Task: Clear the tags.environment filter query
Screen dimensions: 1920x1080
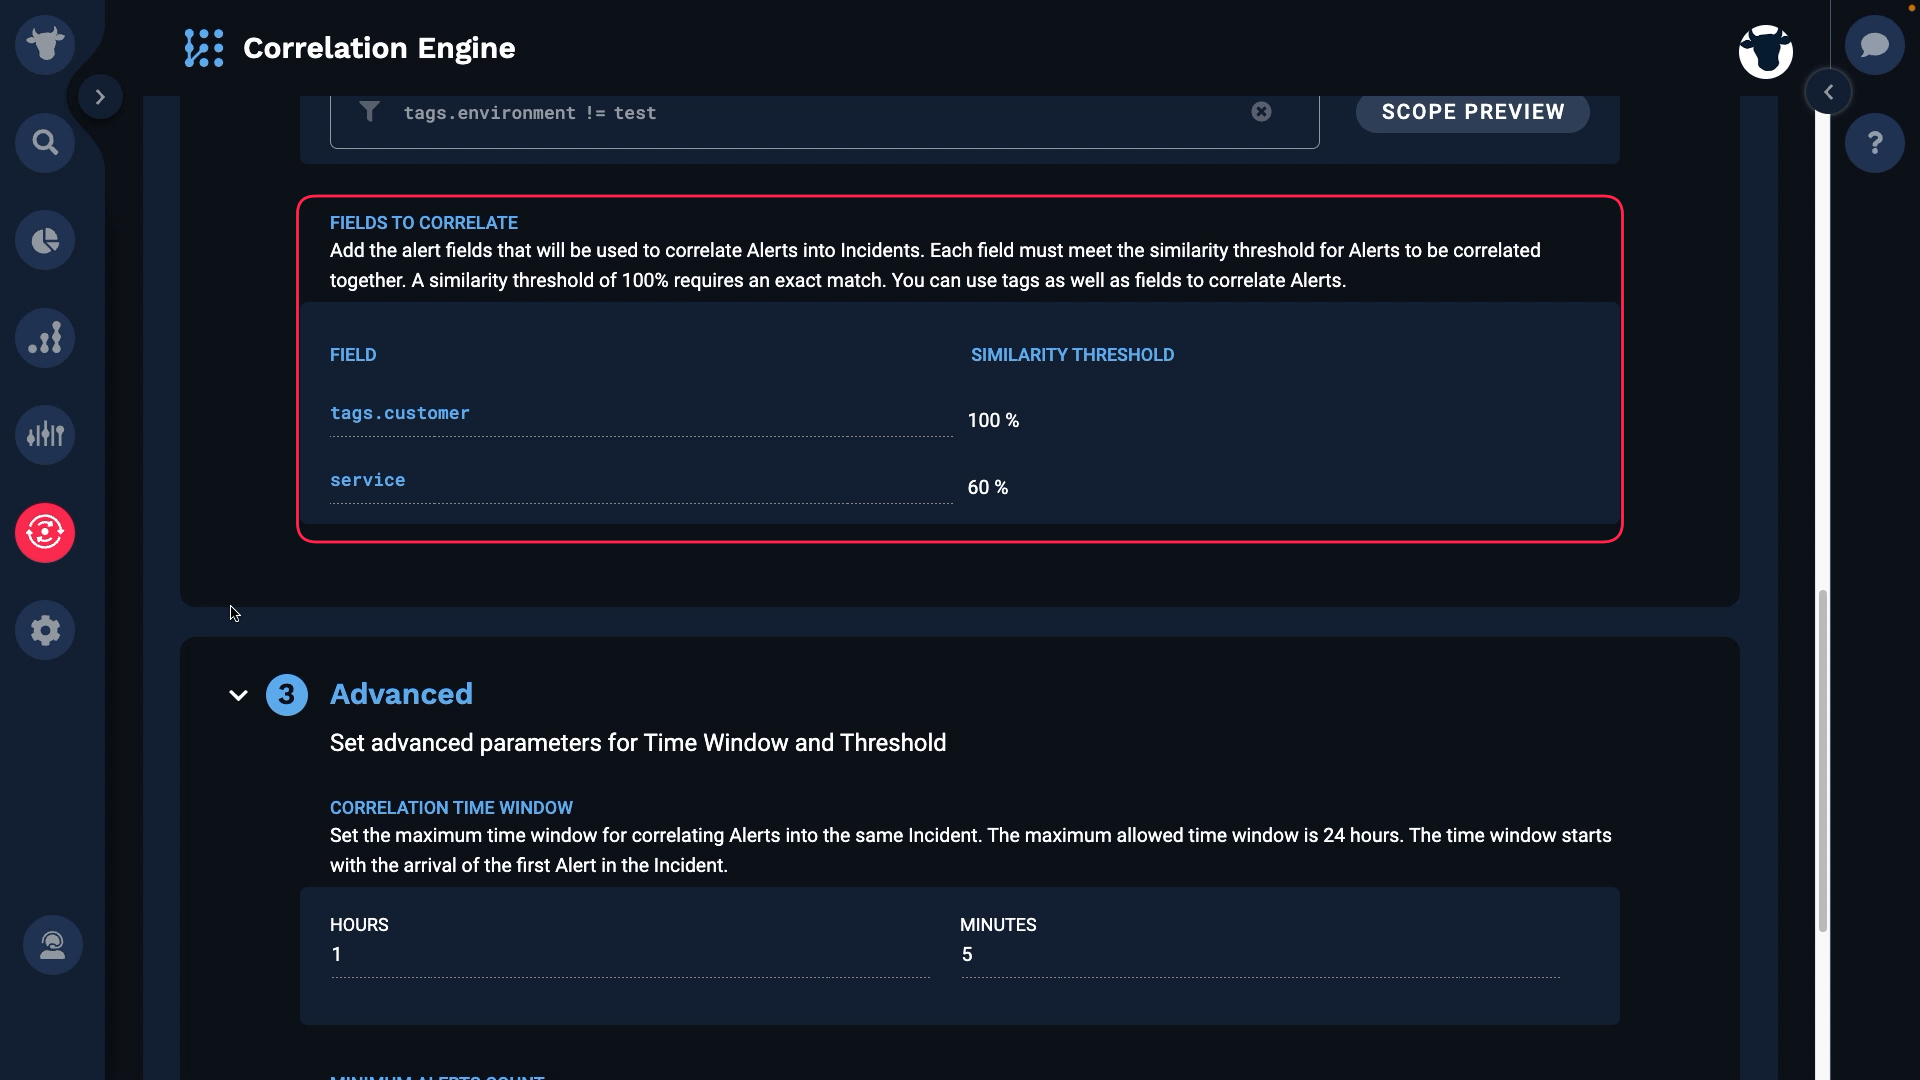Action: [x=1262, y=112]
